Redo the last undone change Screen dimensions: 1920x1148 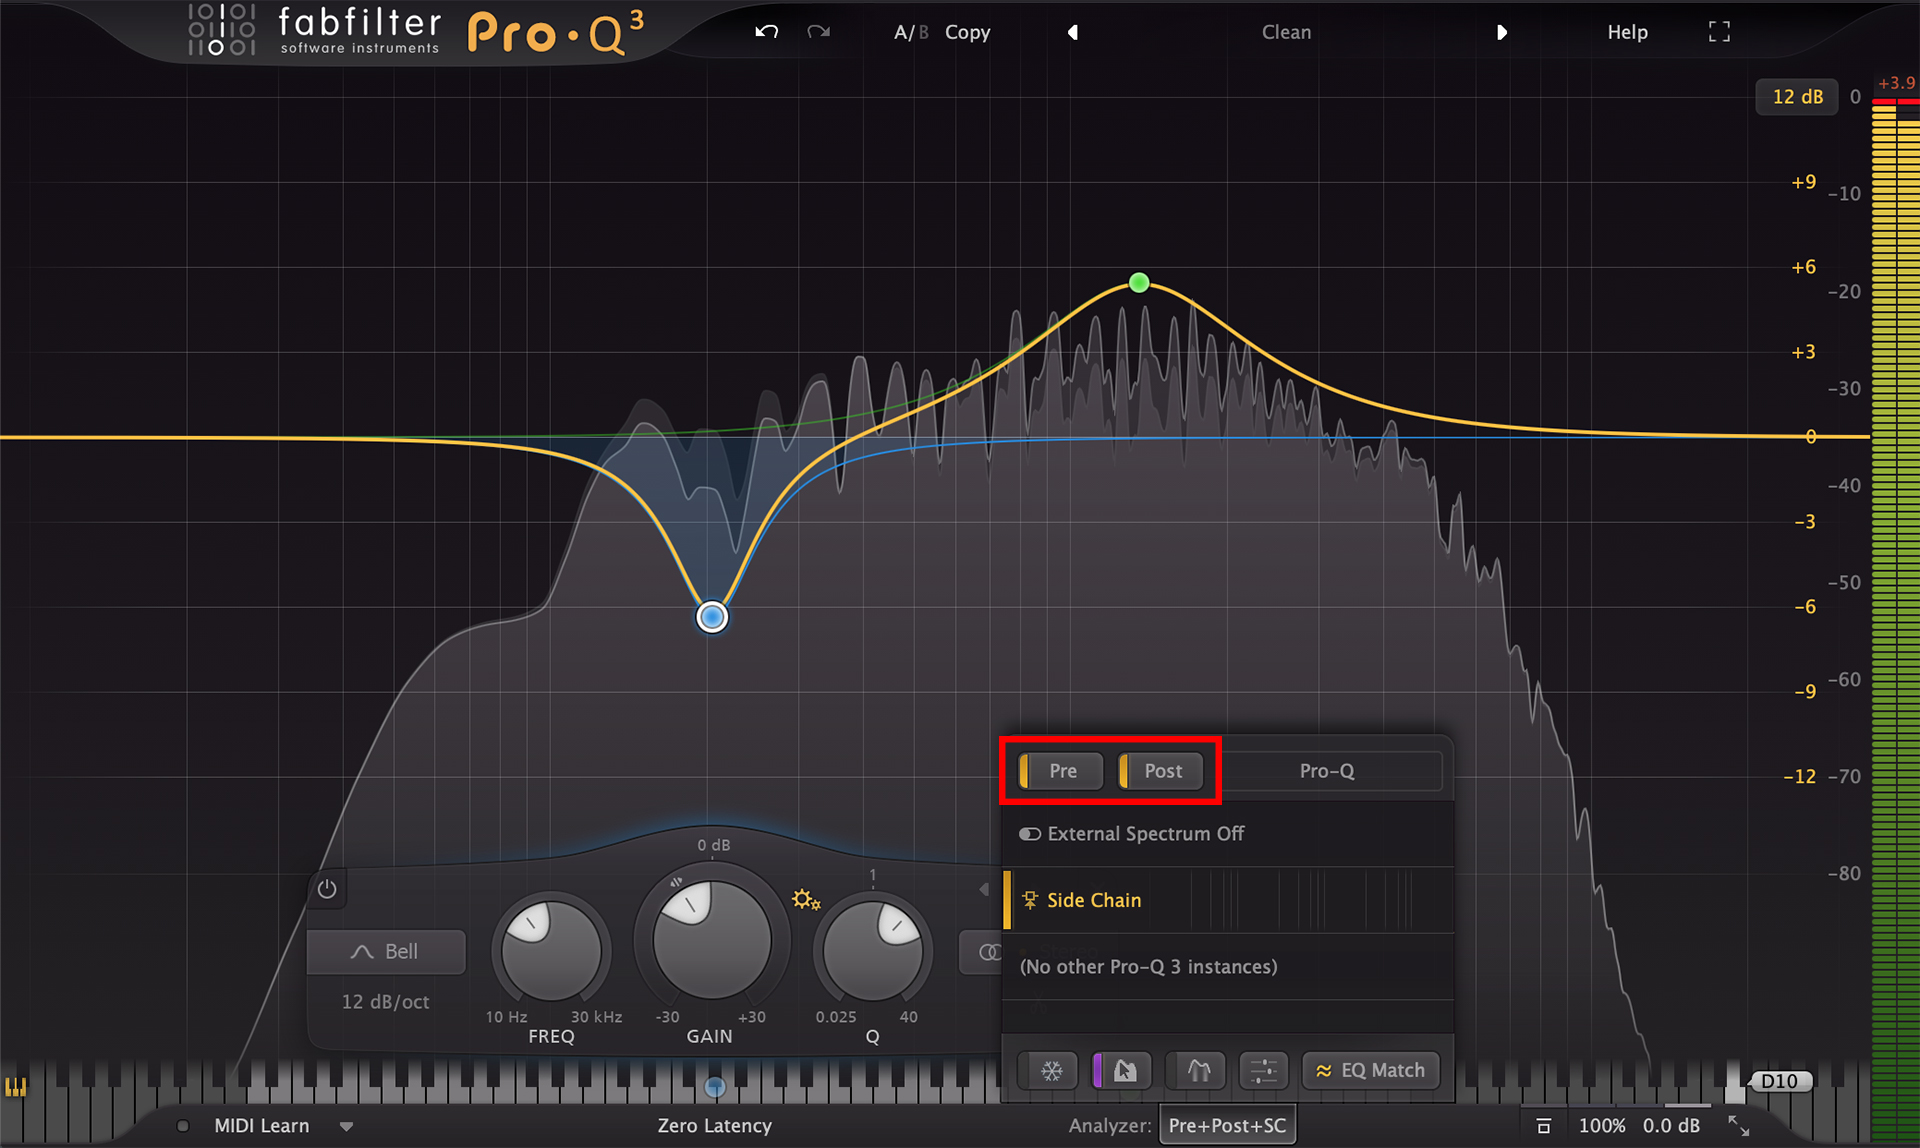[x=818, y=32]
